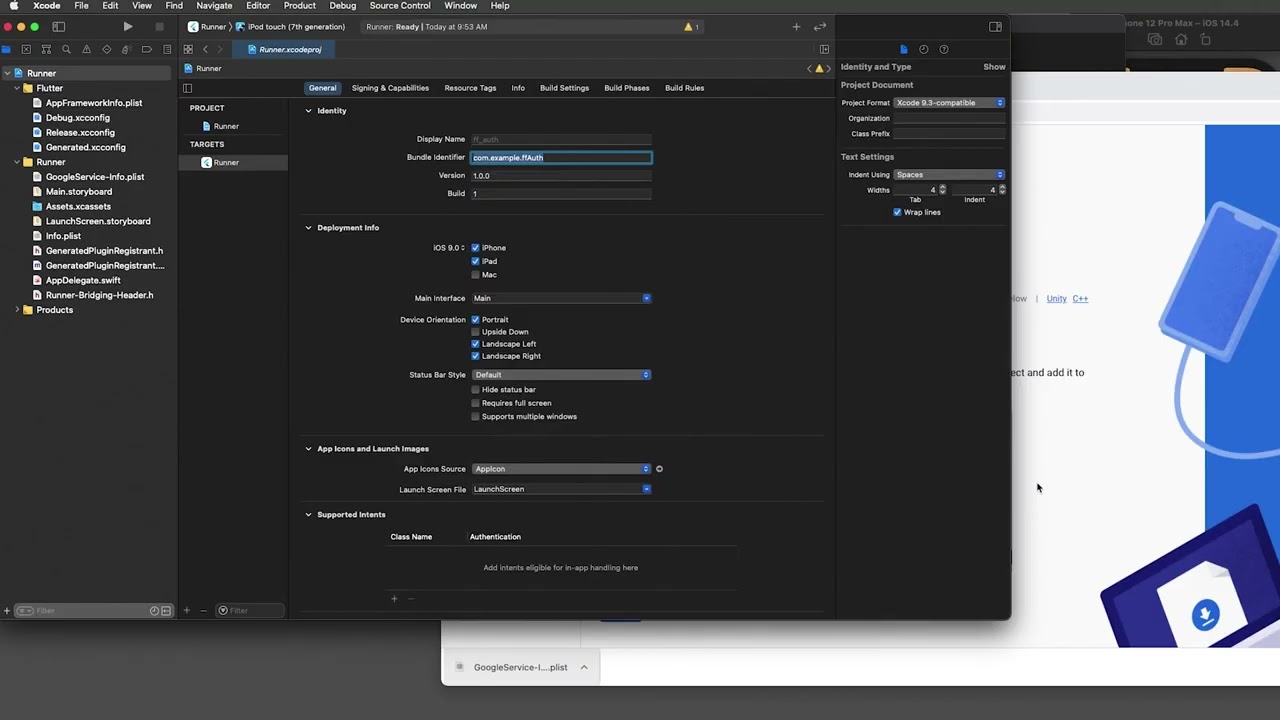The width and height of the screenshot is (1280, 720).
Task: Switch to Build Phases tab
Action: 627,88
